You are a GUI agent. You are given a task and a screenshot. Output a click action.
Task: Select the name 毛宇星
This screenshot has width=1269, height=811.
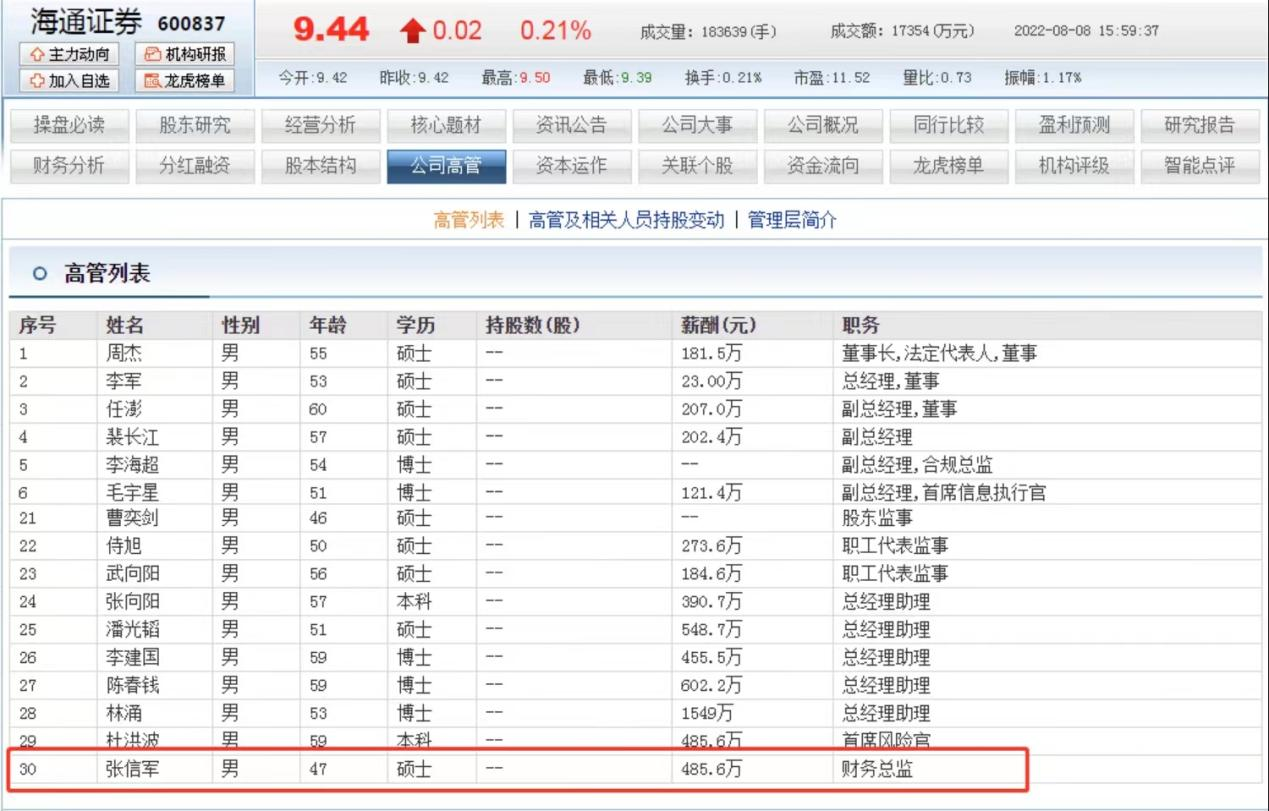pyautogui.click(x=132, y=492)
